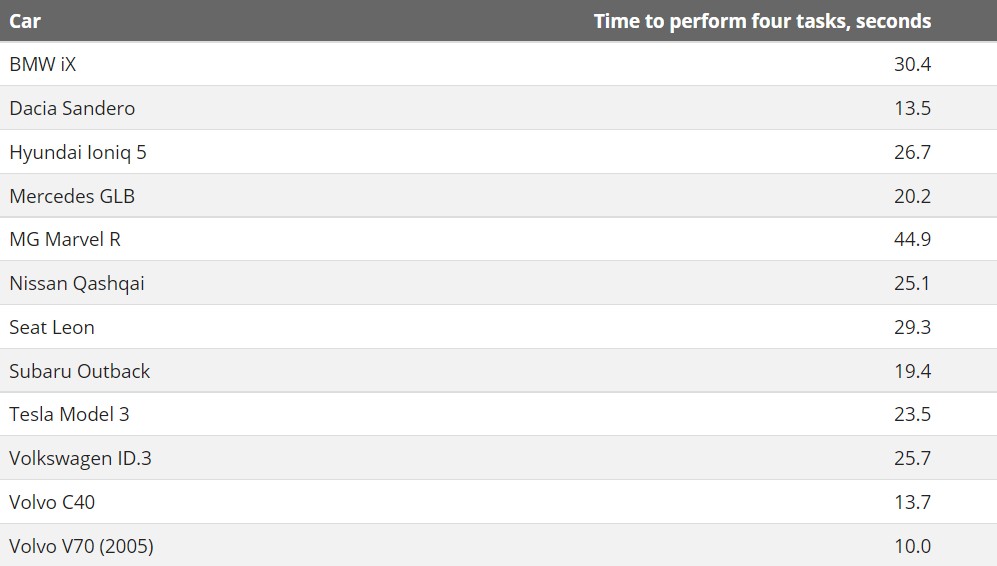Select the Volvo C40 cell

coord(52,502)
